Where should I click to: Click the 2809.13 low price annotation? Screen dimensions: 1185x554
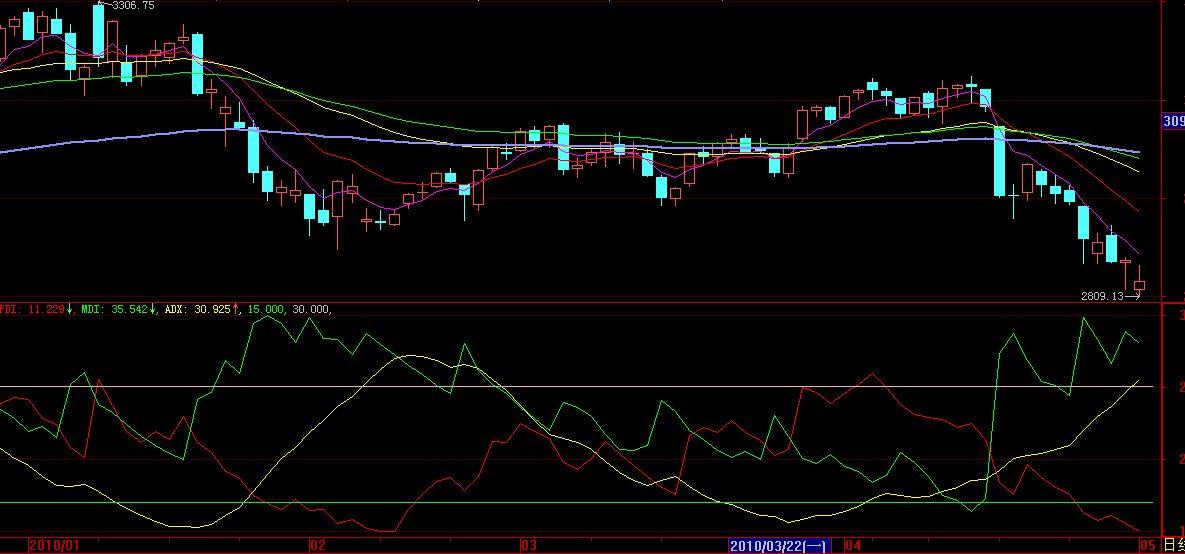pos(1103,296)
